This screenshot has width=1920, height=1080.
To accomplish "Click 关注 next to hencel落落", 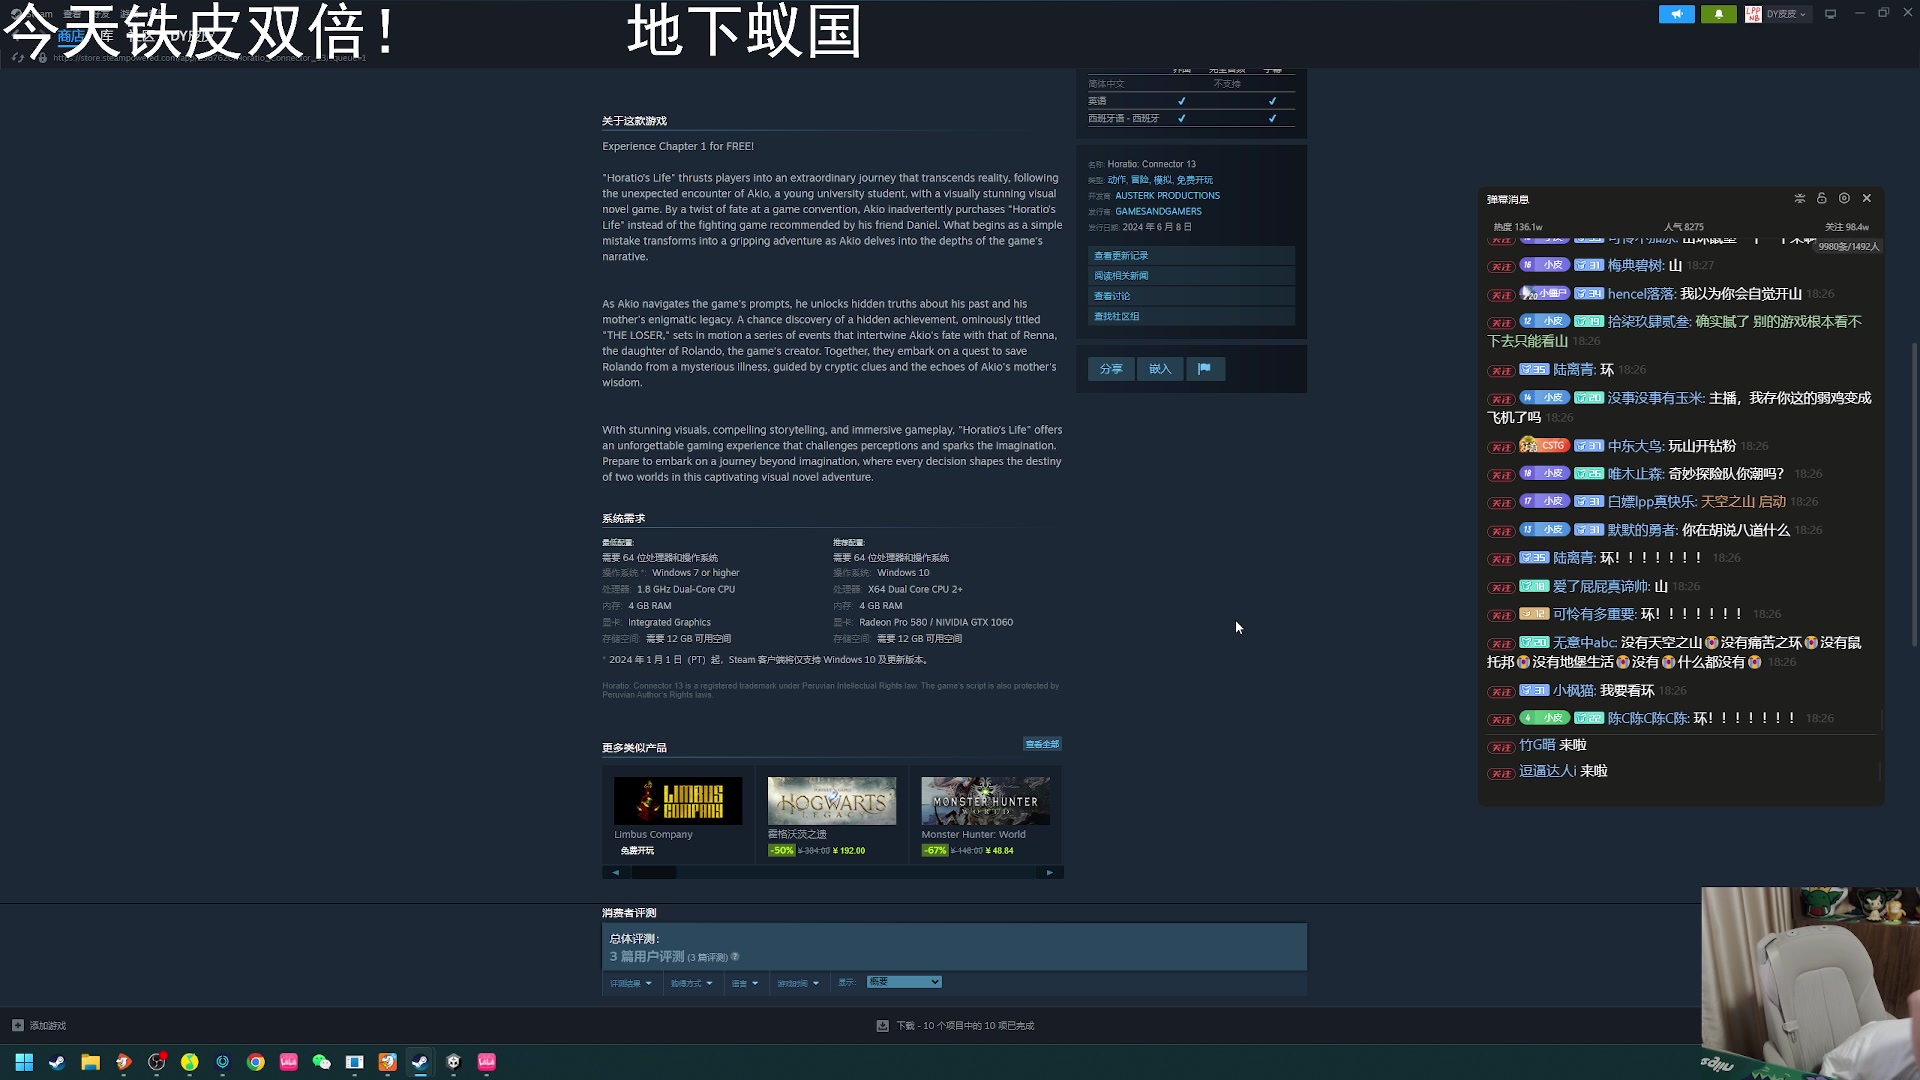I will [x=1501, y=295].
